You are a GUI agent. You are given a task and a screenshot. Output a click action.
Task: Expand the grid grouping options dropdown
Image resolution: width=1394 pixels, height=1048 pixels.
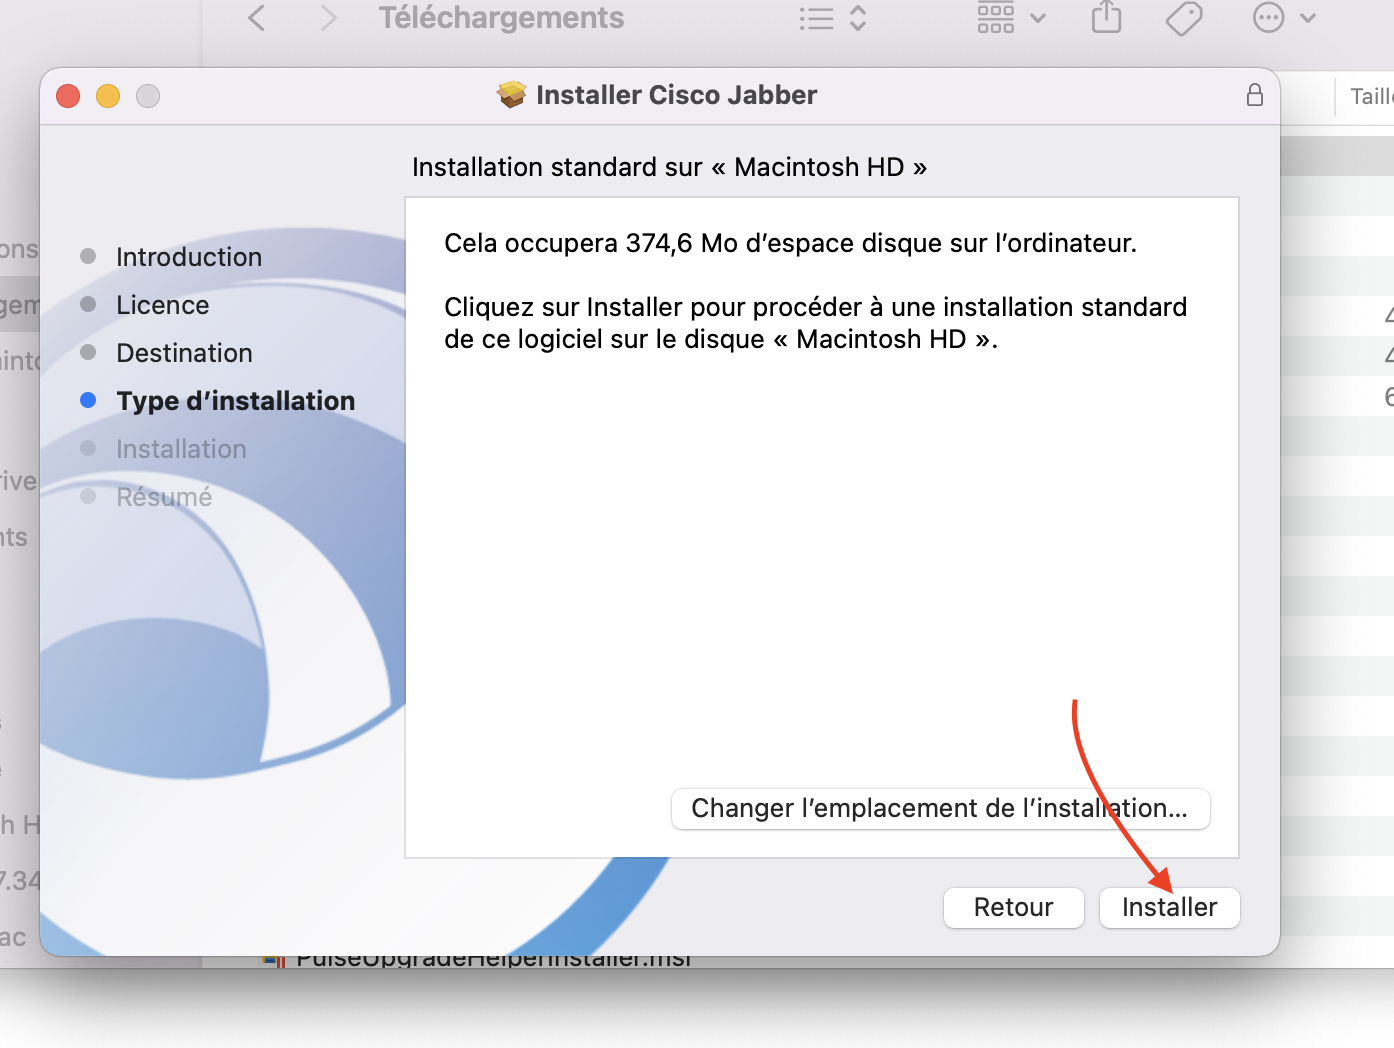pyautogui.click(x=1011, y=18)
